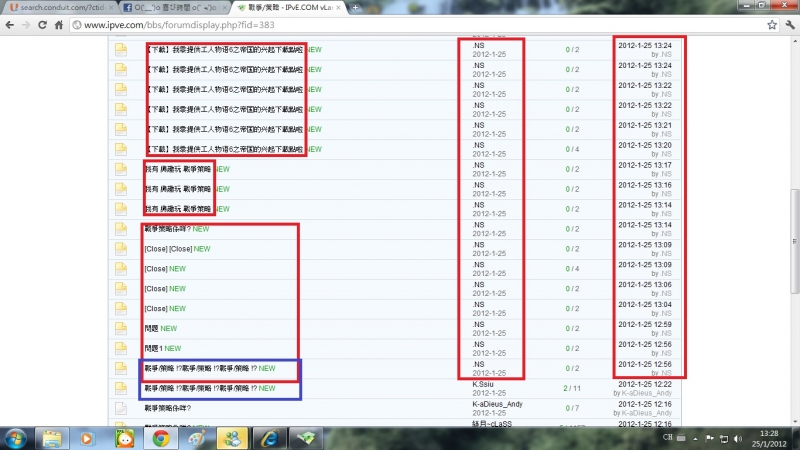Open the Chrome taskbar icon
800x450 pixels.
click(x=161, y=439)
